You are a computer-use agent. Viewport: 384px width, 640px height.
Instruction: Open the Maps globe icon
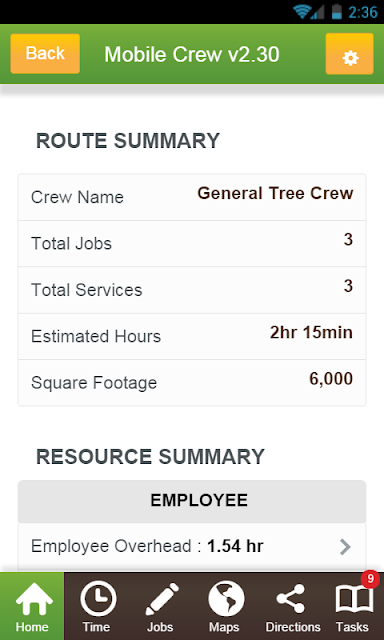pyautogui.click(x=226, y=598)
